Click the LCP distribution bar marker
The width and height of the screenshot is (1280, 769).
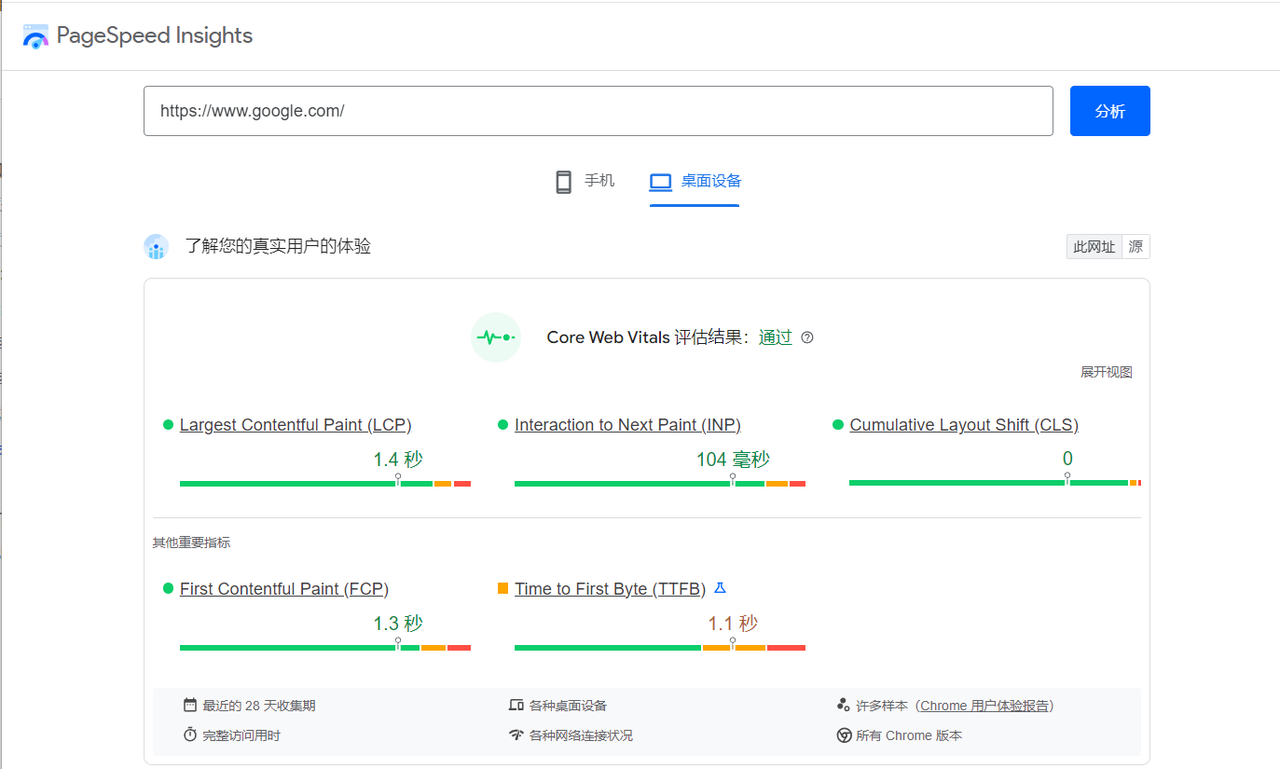398,481
